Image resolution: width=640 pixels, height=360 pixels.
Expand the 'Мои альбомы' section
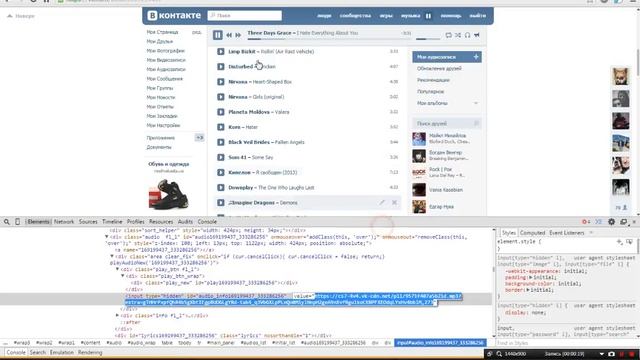click(x=476, y=103)
